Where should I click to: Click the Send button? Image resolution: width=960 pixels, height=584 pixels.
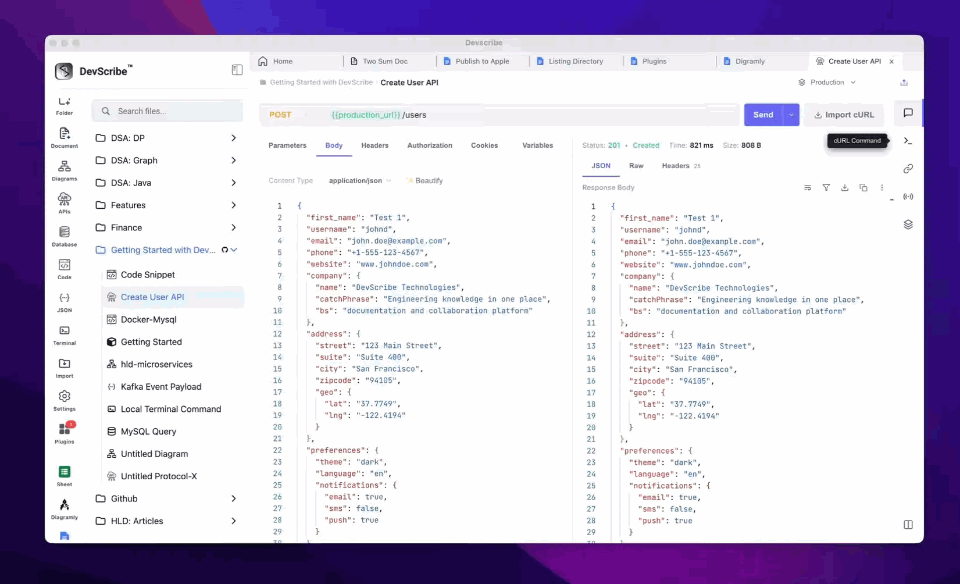point(763,114)
